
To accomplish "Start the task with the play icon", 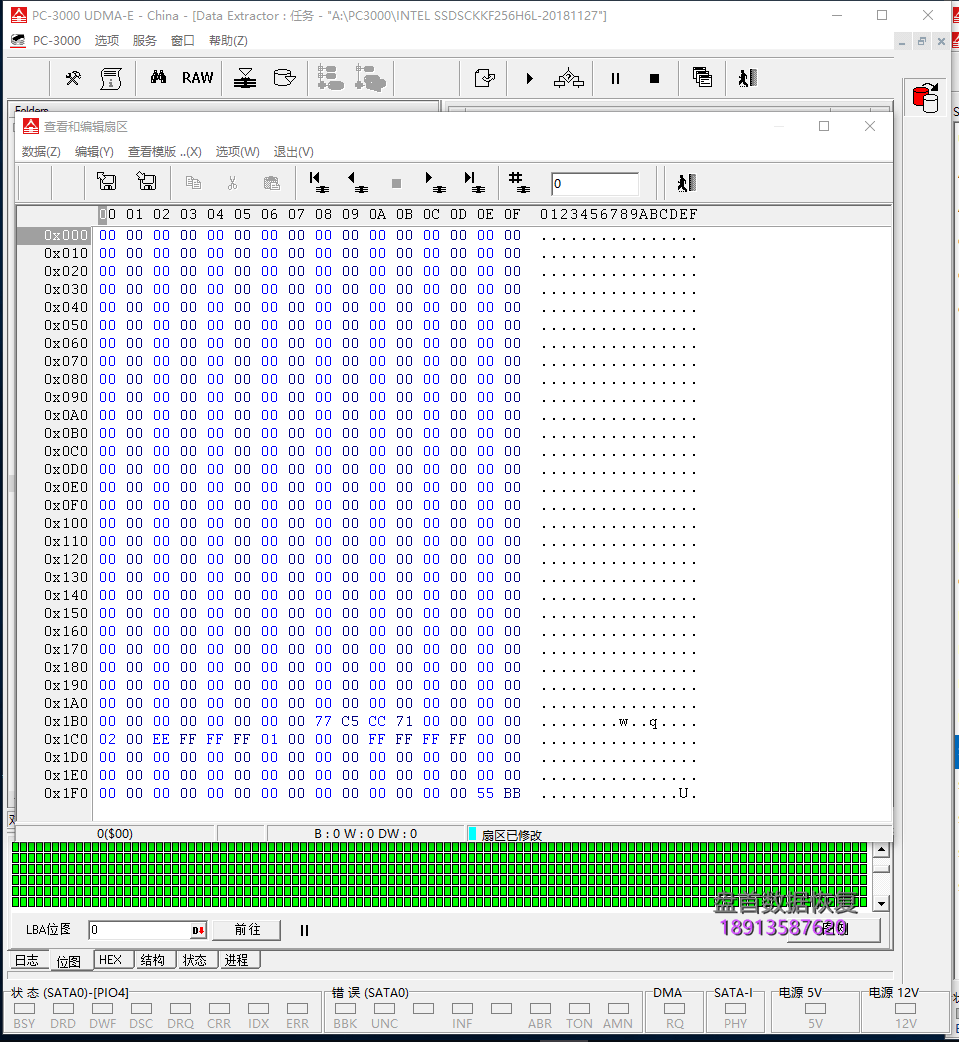I will [530, 78].
